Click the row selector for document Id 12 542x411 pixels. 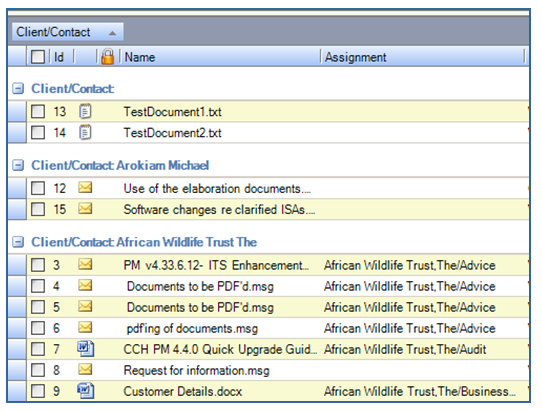(17, 188)
